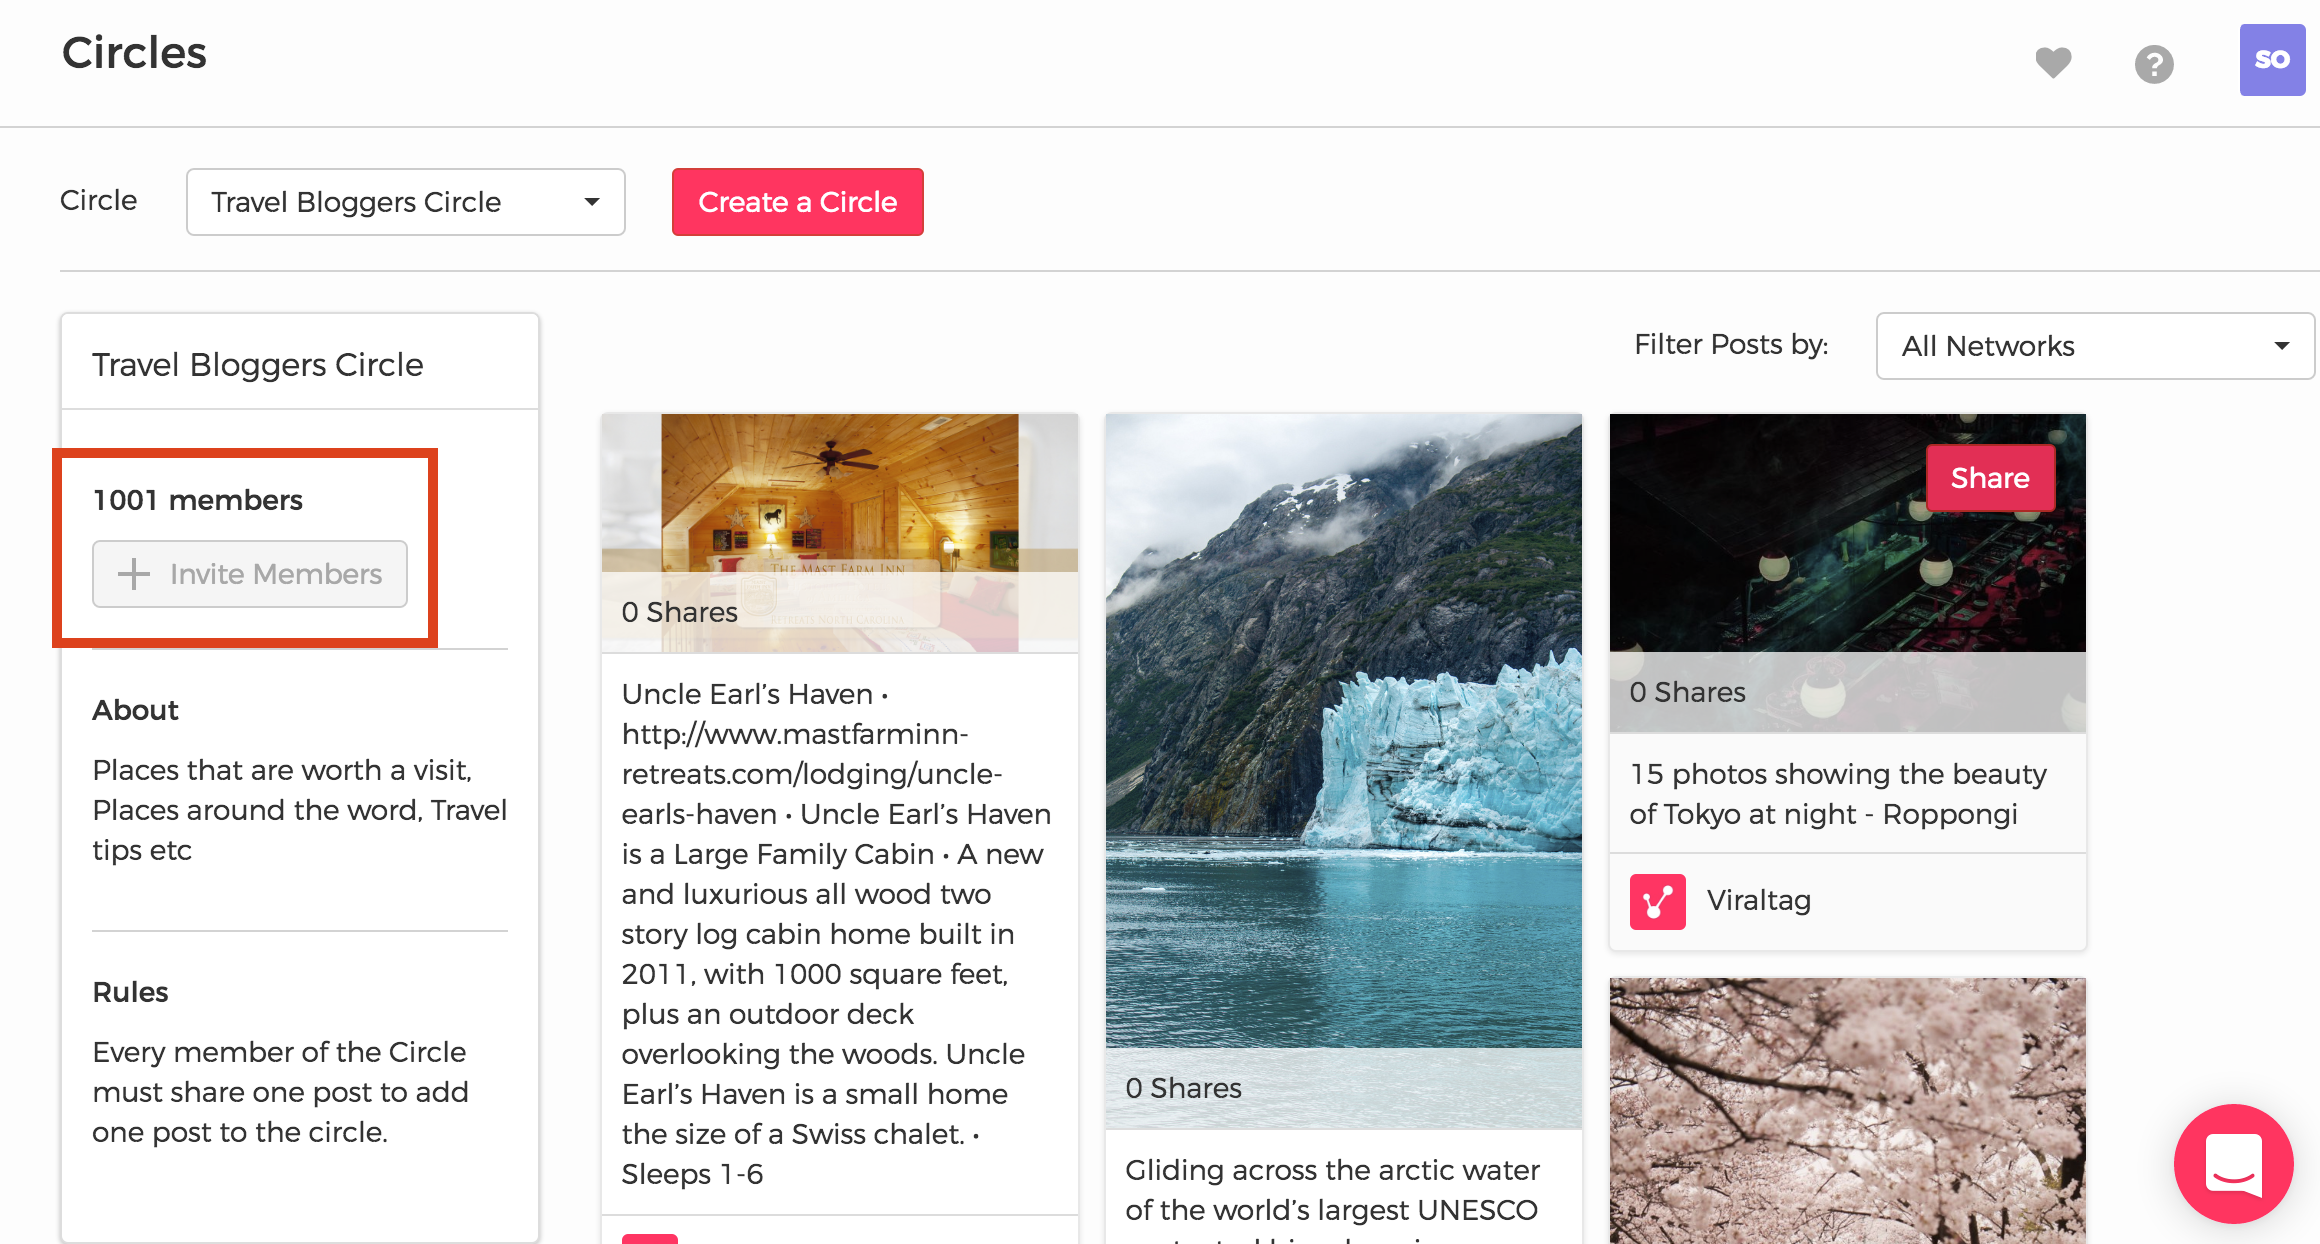
Task: Click the Circle dropdown arrow
Action: (592, 202)
